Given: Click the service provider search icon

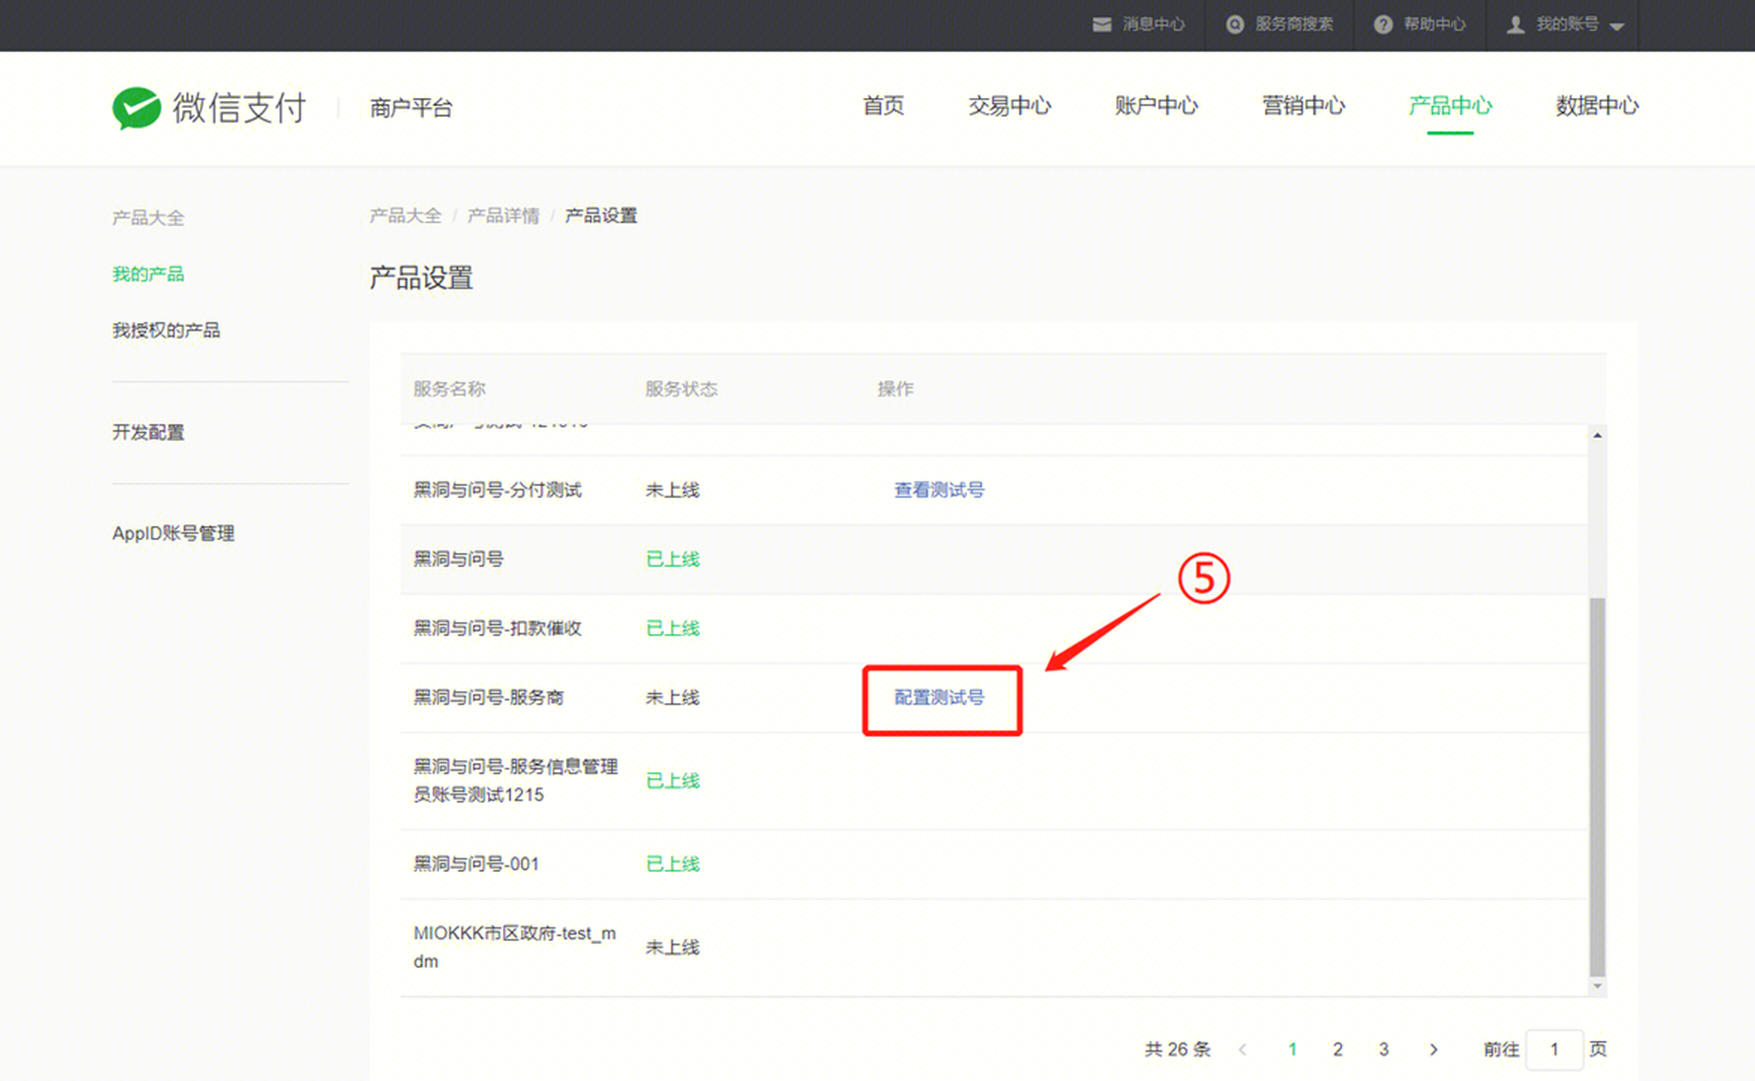Looking at the screenshot, I should 1235,24.
